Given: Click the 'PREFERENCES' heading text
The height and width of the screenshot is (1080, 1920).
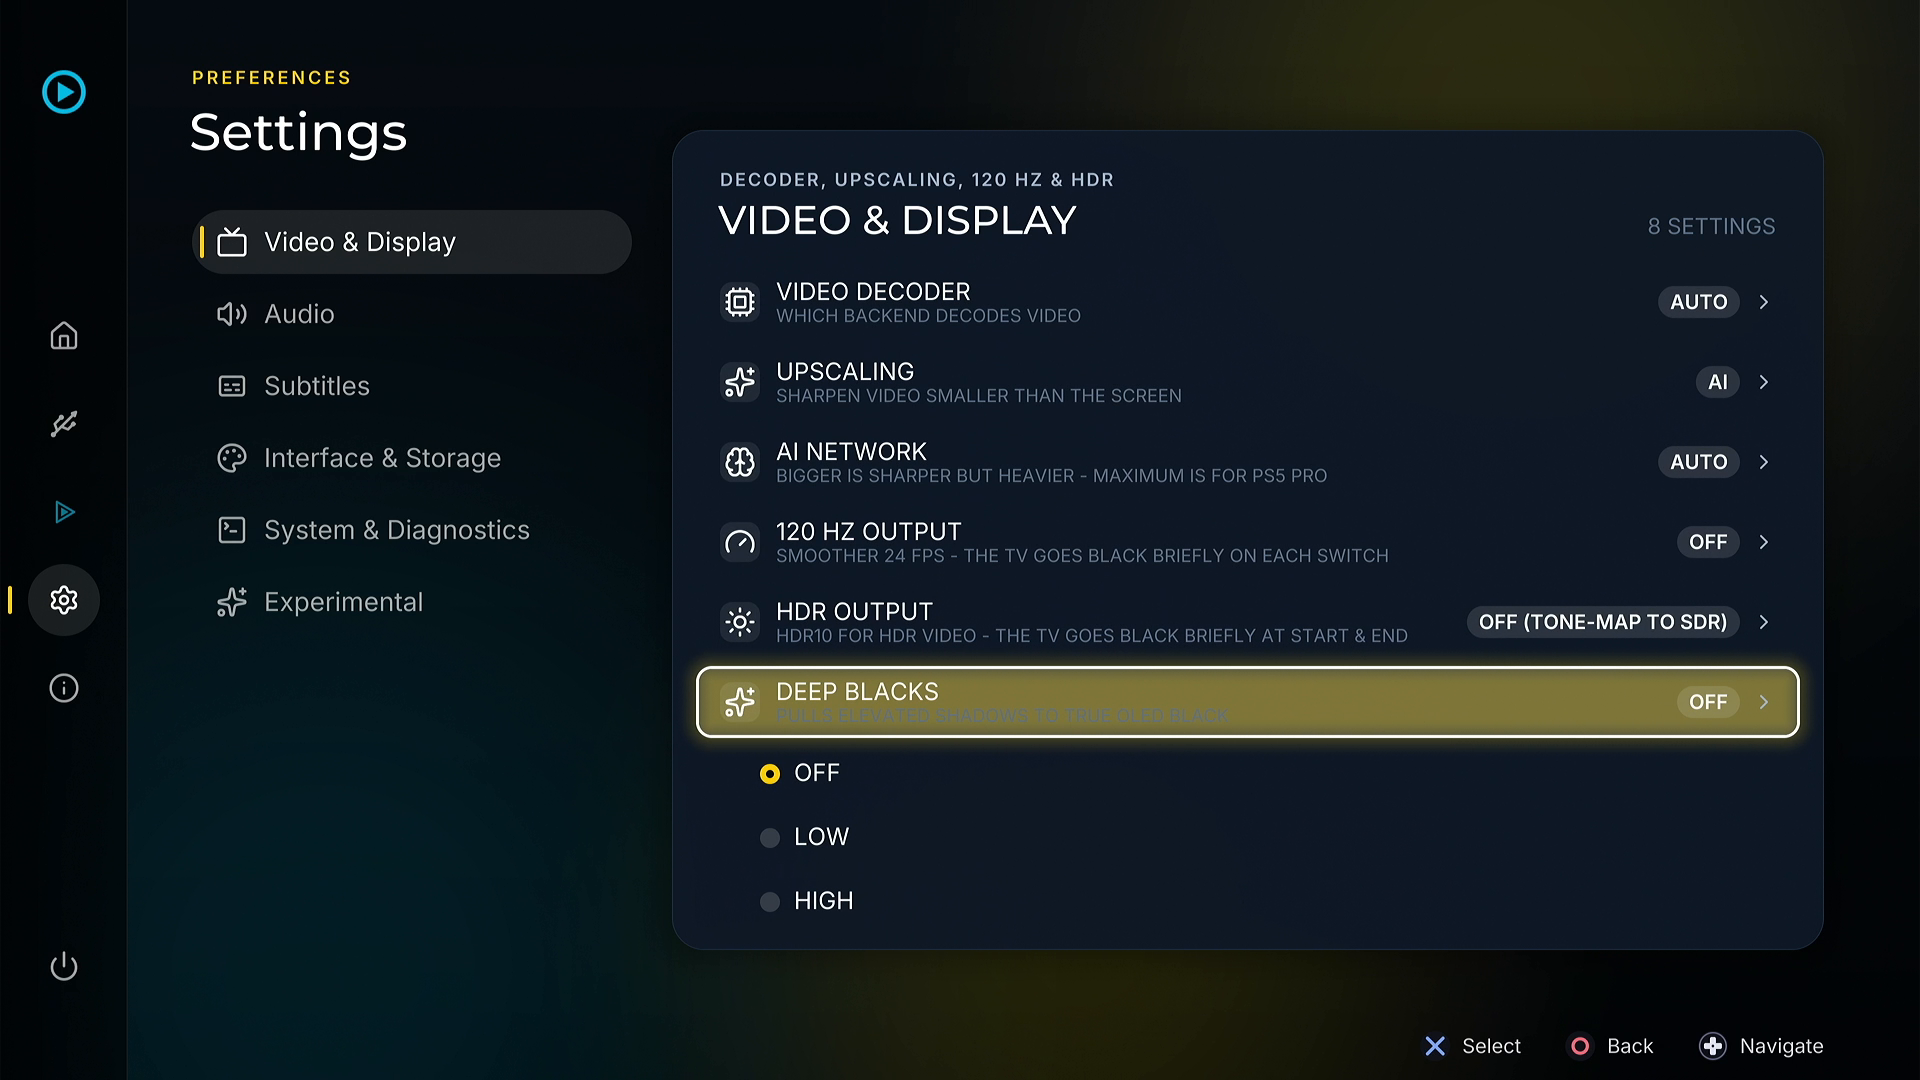Looking at the screenshot, I should pyautogui.click(x=271, y=78).
